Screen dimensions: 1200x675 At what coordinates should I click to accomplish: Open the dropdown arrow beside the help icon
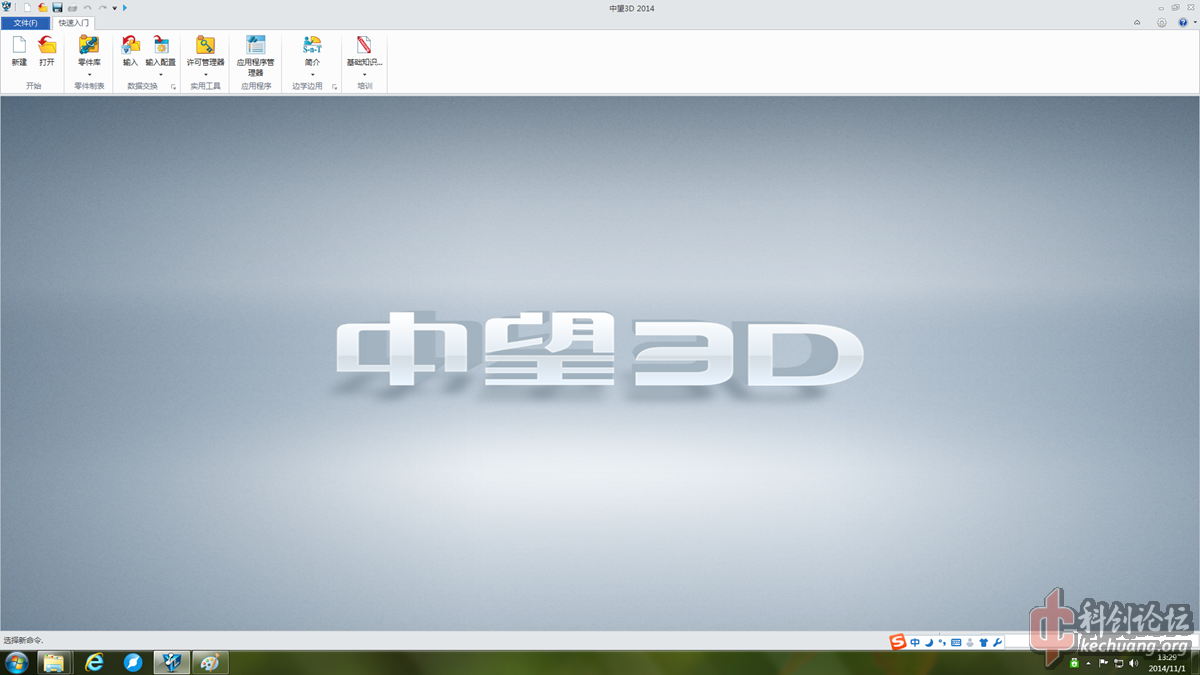(x=1193, y=22)
